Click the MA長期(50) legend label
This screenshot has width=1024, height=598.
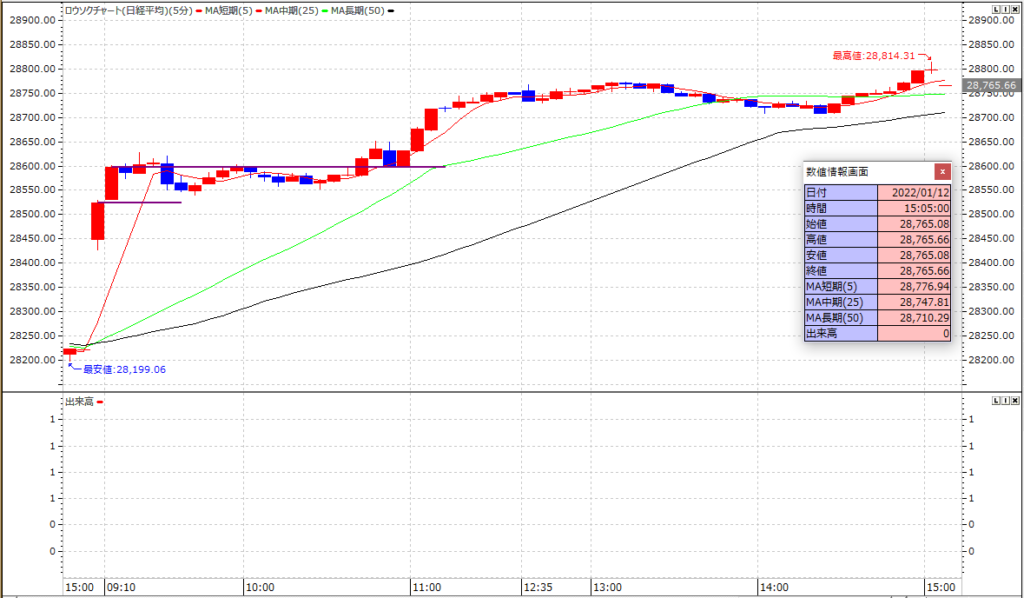click(x=358, y=9)
